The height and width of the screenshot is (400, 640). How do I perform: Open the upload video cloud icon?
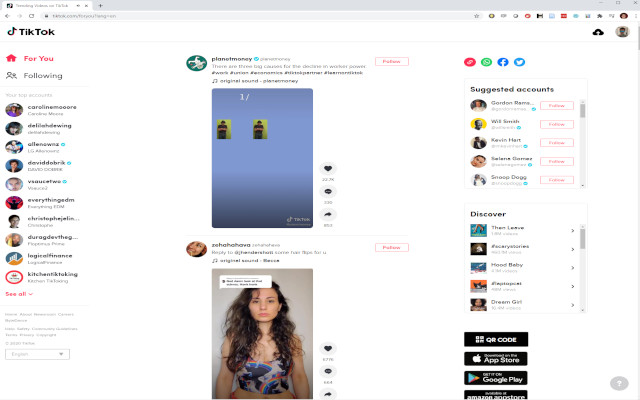[x=598, y=32]
